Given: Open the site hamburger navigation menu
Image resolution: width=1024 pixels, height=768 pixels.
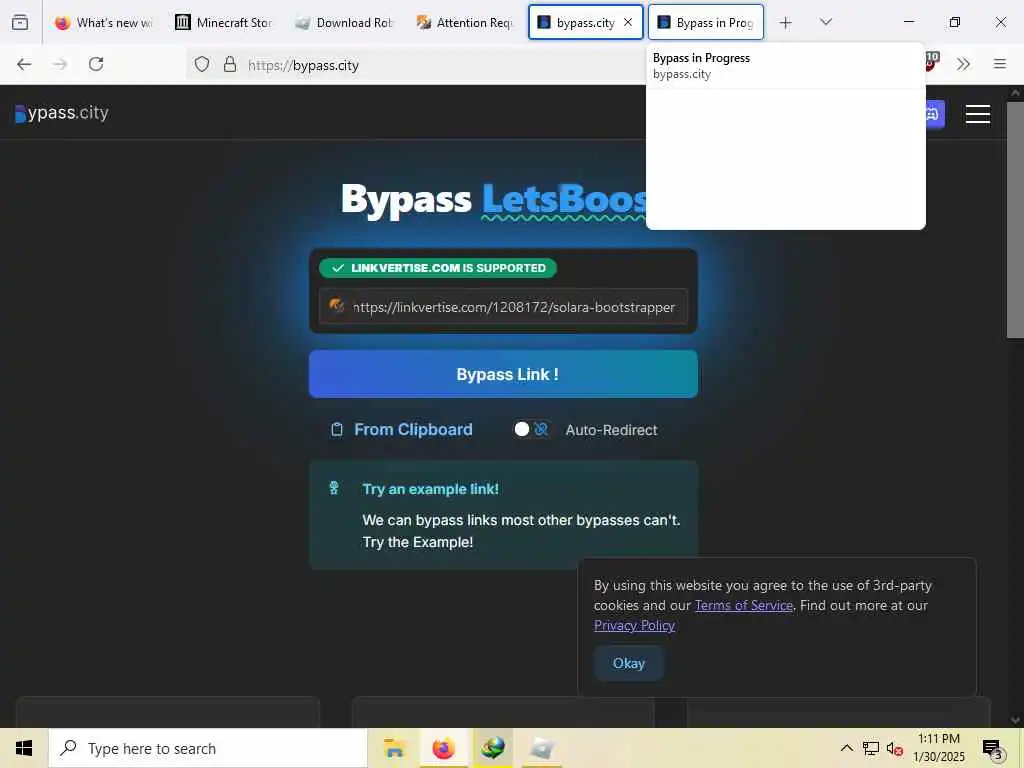Looking at the screenshot, I should click(x=978, y=114).
